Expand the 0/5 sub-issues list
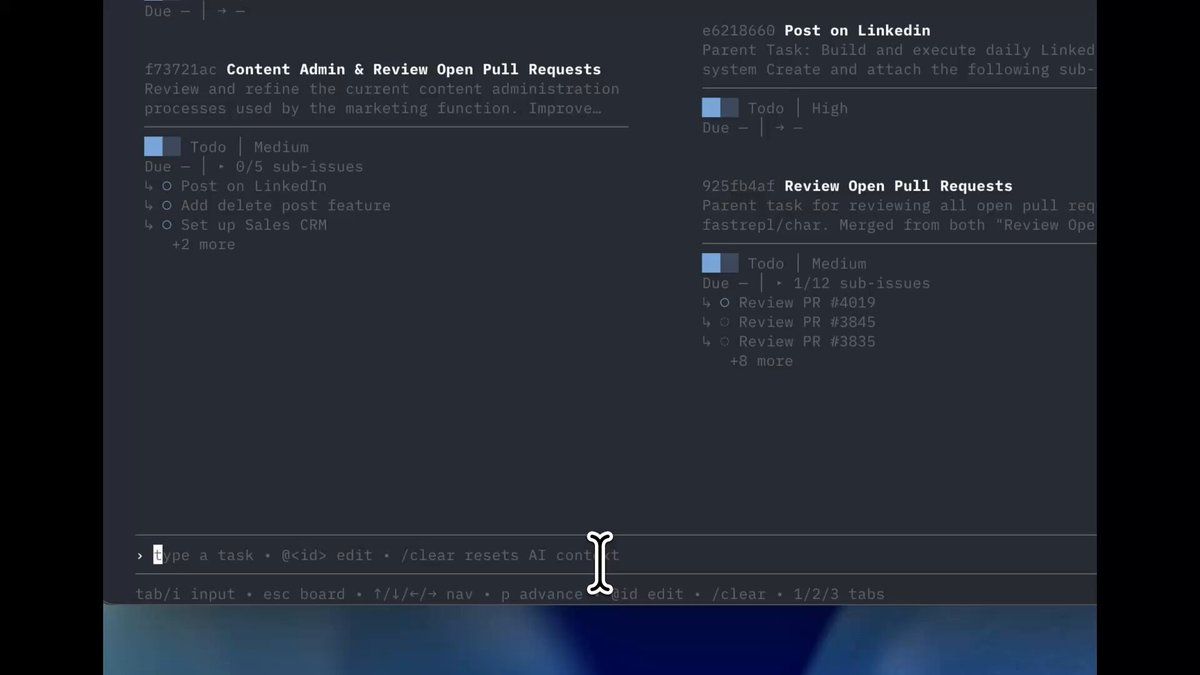 [222, 167]
